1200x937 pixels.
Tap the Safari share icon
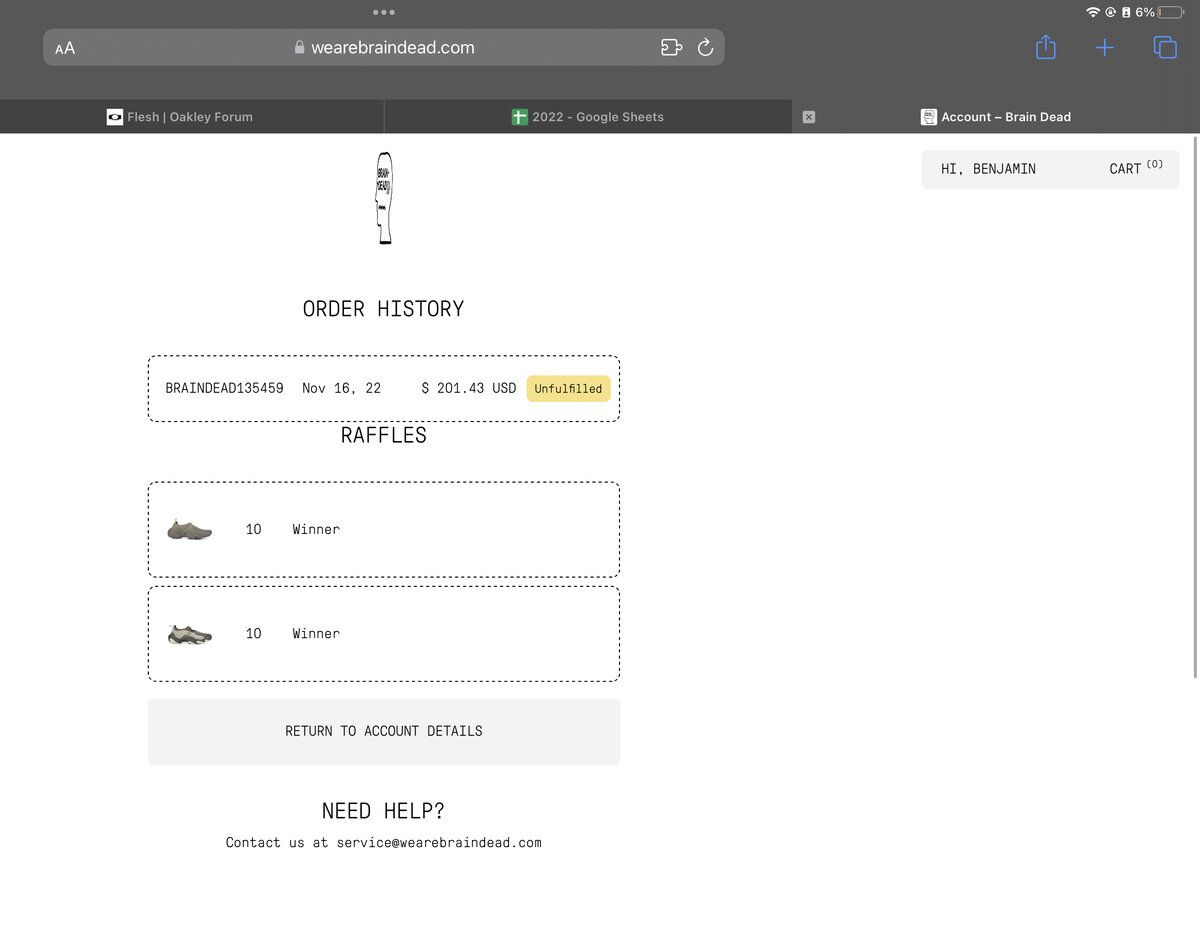point(1045,47)
